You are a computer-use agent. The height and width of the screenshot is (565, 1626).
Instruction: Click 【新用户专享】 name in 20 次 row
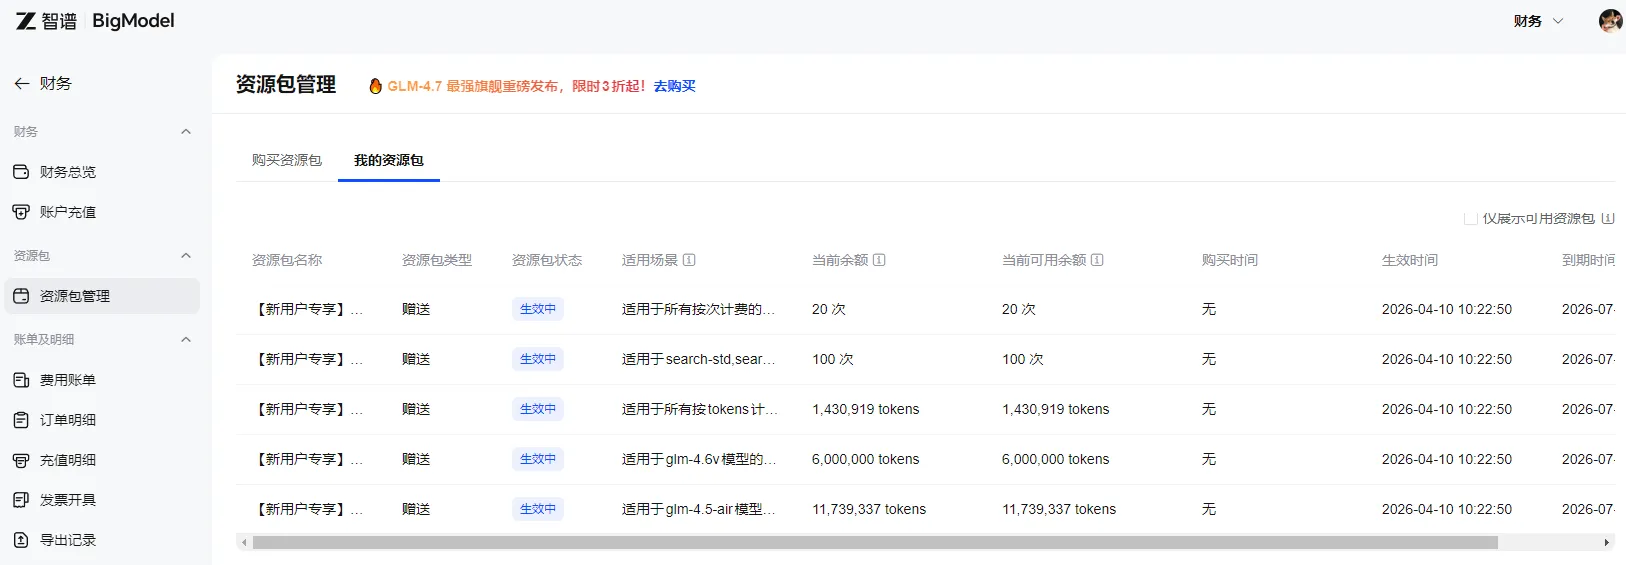308,309
